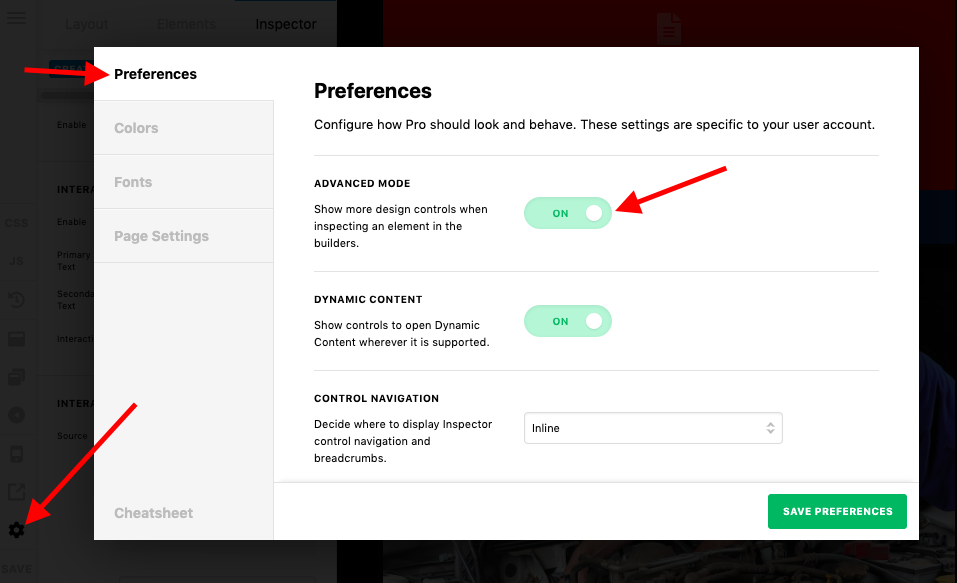Click the mobile device preview icon
Viewport: 957px width, 583px height.
[x=16, y=454]
